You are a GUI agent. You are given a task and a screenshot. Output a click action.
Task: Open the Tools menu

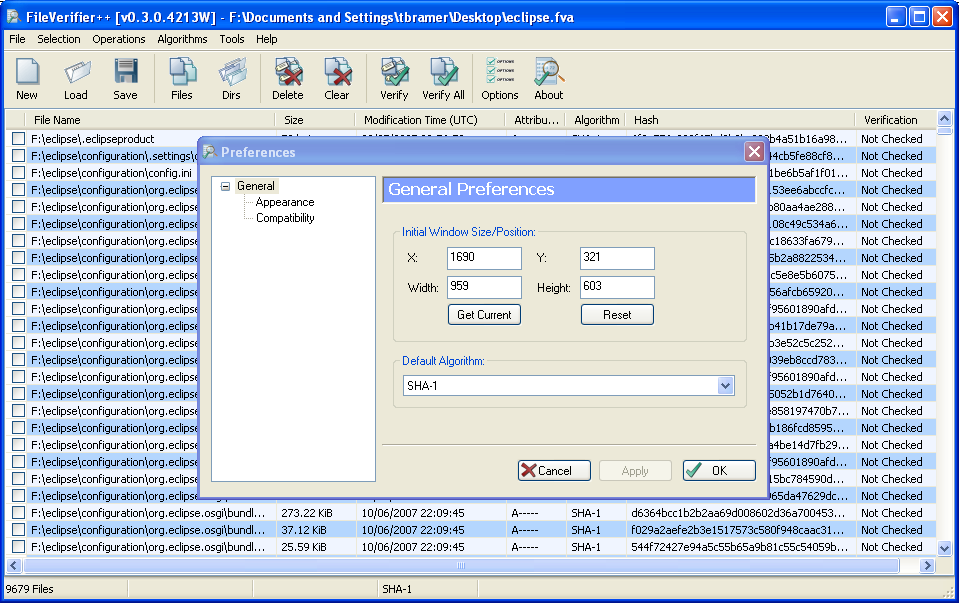(x=232, y=39)
